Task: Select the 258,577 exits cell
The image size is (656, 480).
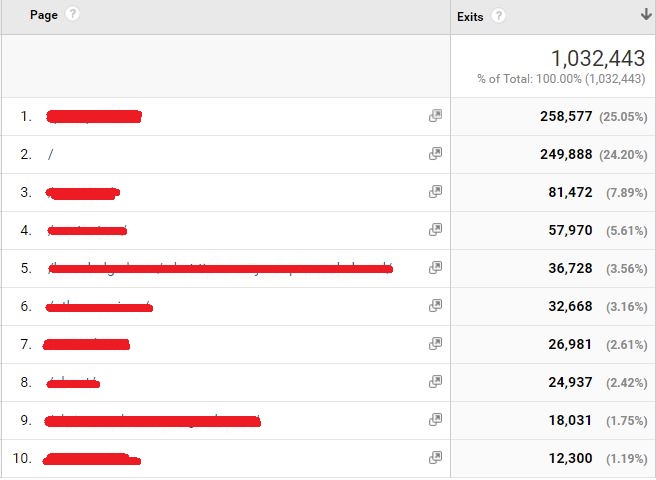Action: coord(566,116)
